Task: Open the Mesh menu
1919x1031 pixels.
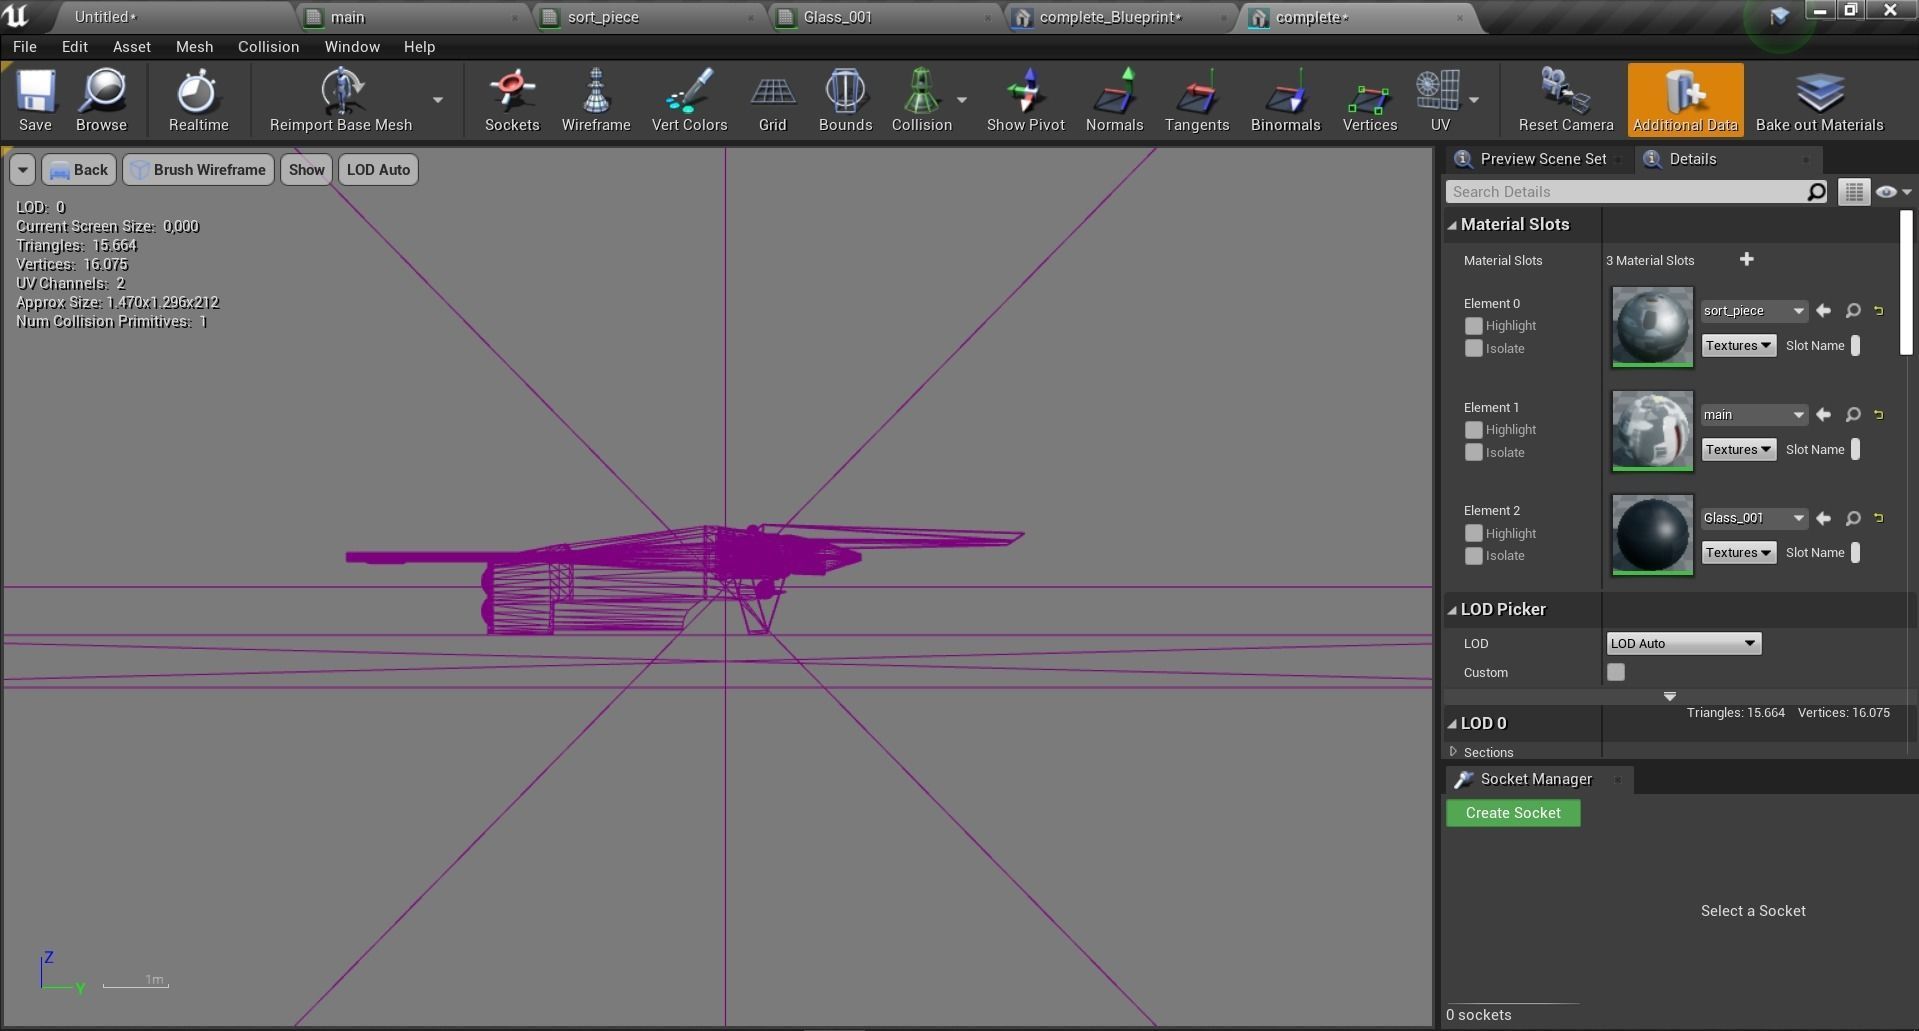Action: (x=194, y=47)
